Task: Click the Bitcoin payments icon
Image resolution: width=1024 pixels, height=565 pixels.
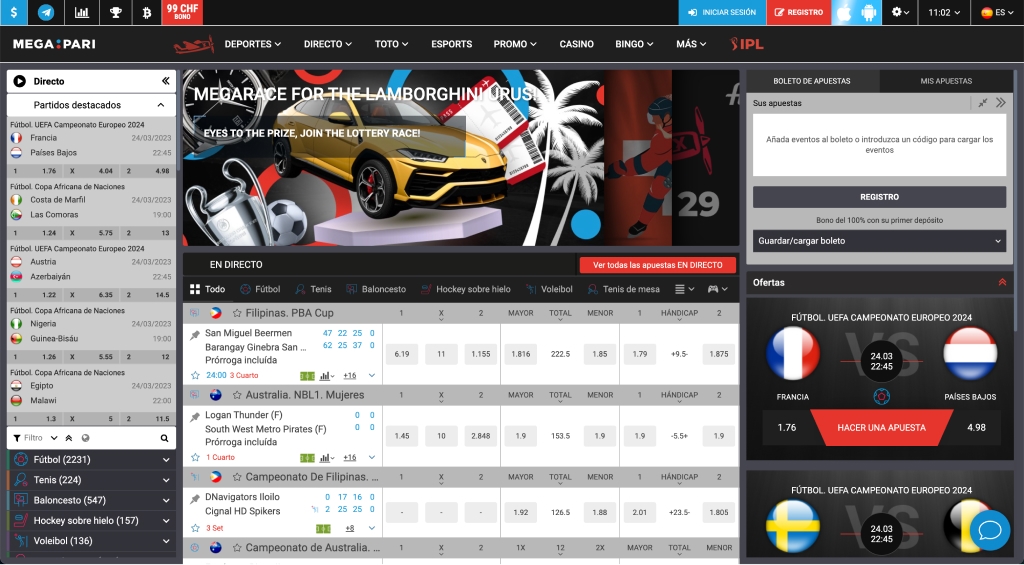Action: point(147,13)
